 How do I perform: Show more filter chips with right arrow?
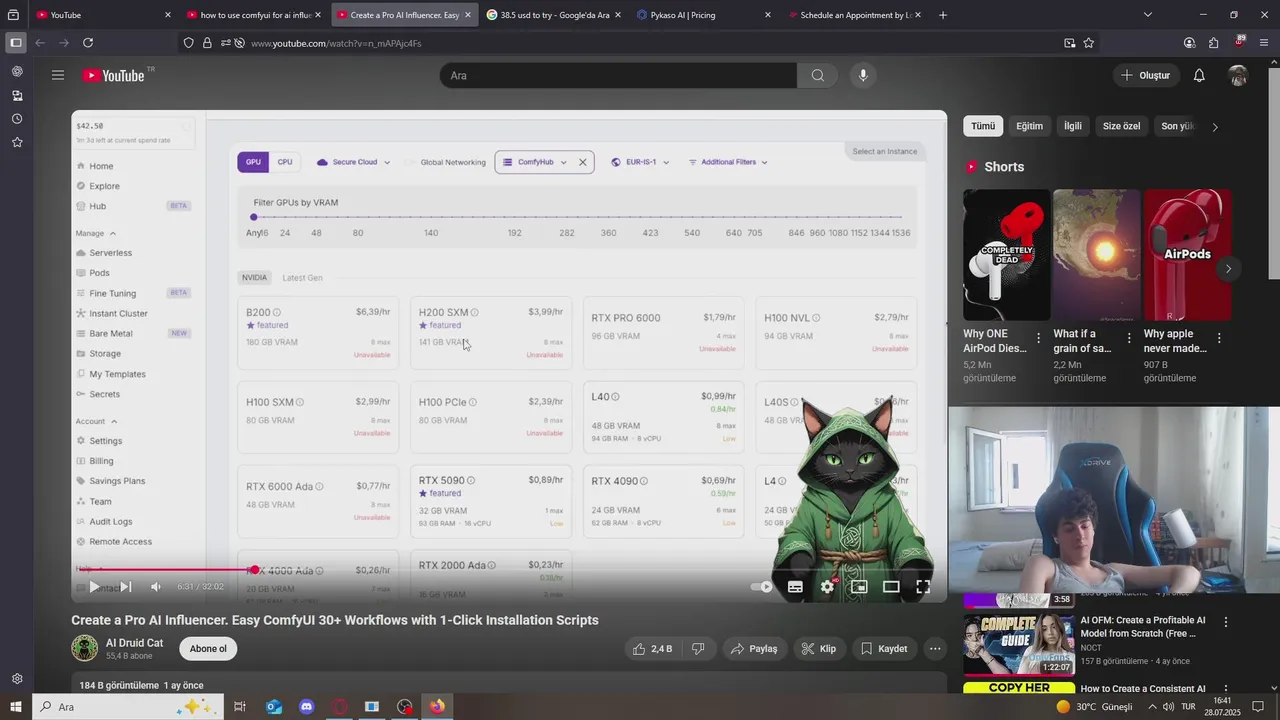click(1215, 127)
